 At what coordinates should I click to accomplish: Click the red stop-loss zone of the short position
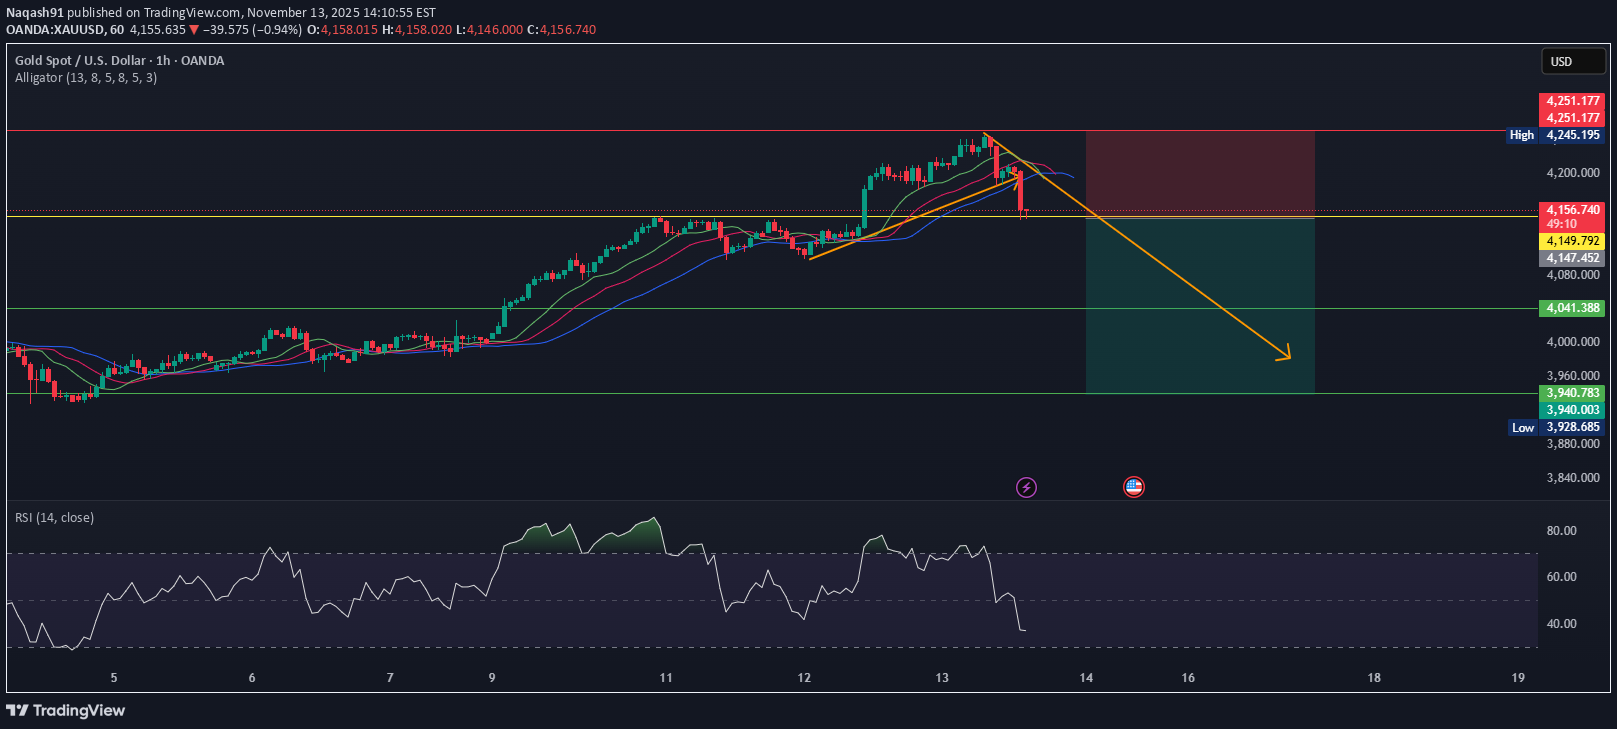(x=1199, y=174)
